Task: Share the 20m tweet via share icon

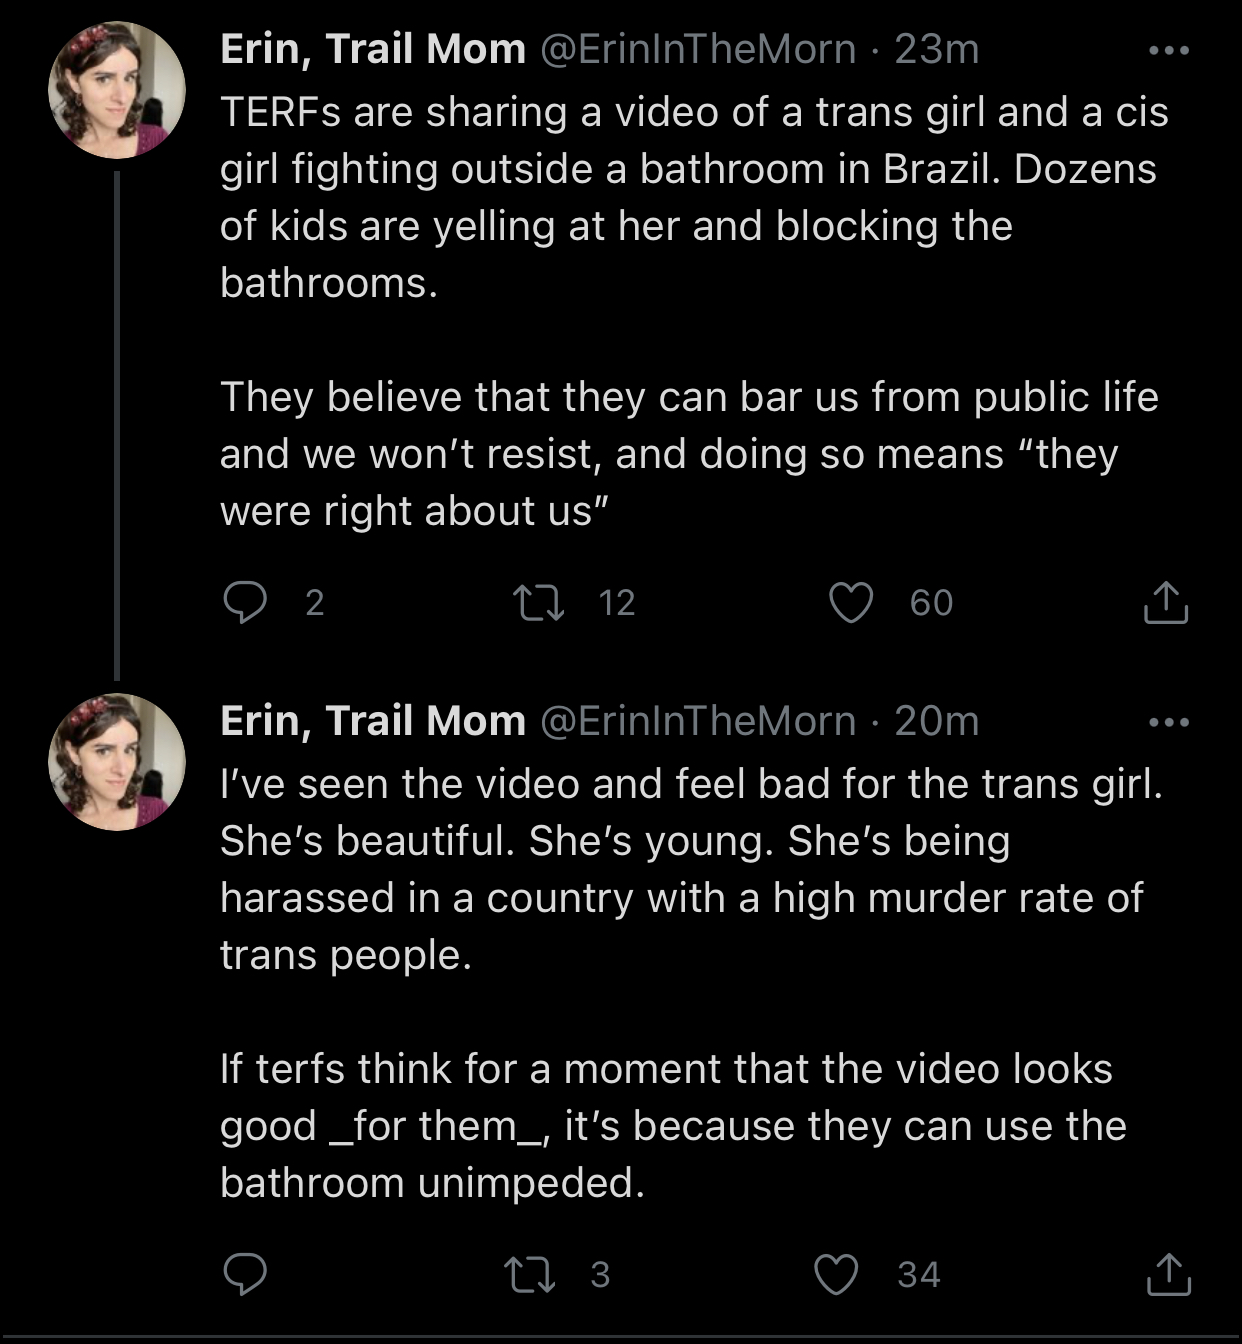Action: (1167, 1274)
